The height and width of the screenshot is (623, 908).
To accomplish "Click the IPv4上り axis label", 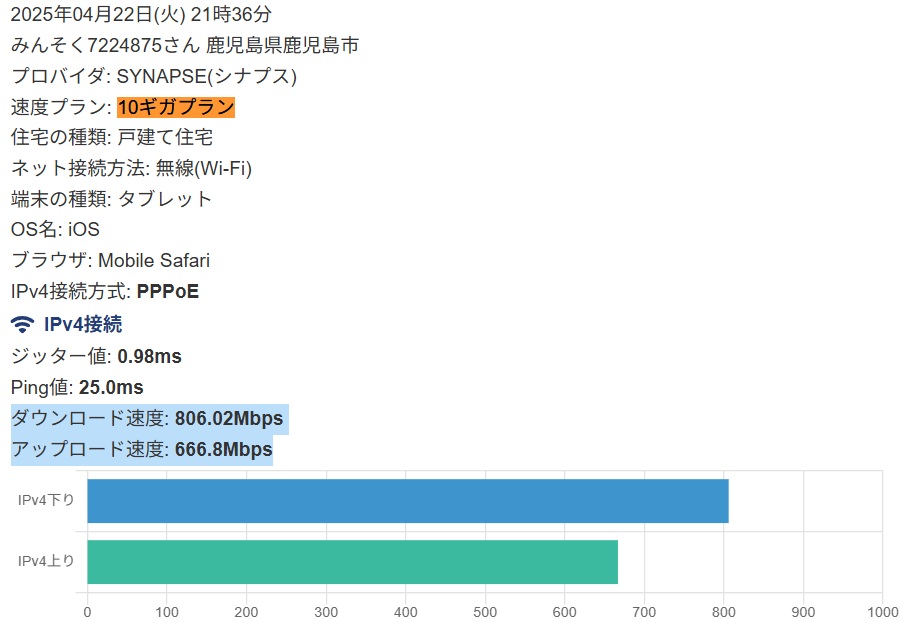I will click(46, 561).
